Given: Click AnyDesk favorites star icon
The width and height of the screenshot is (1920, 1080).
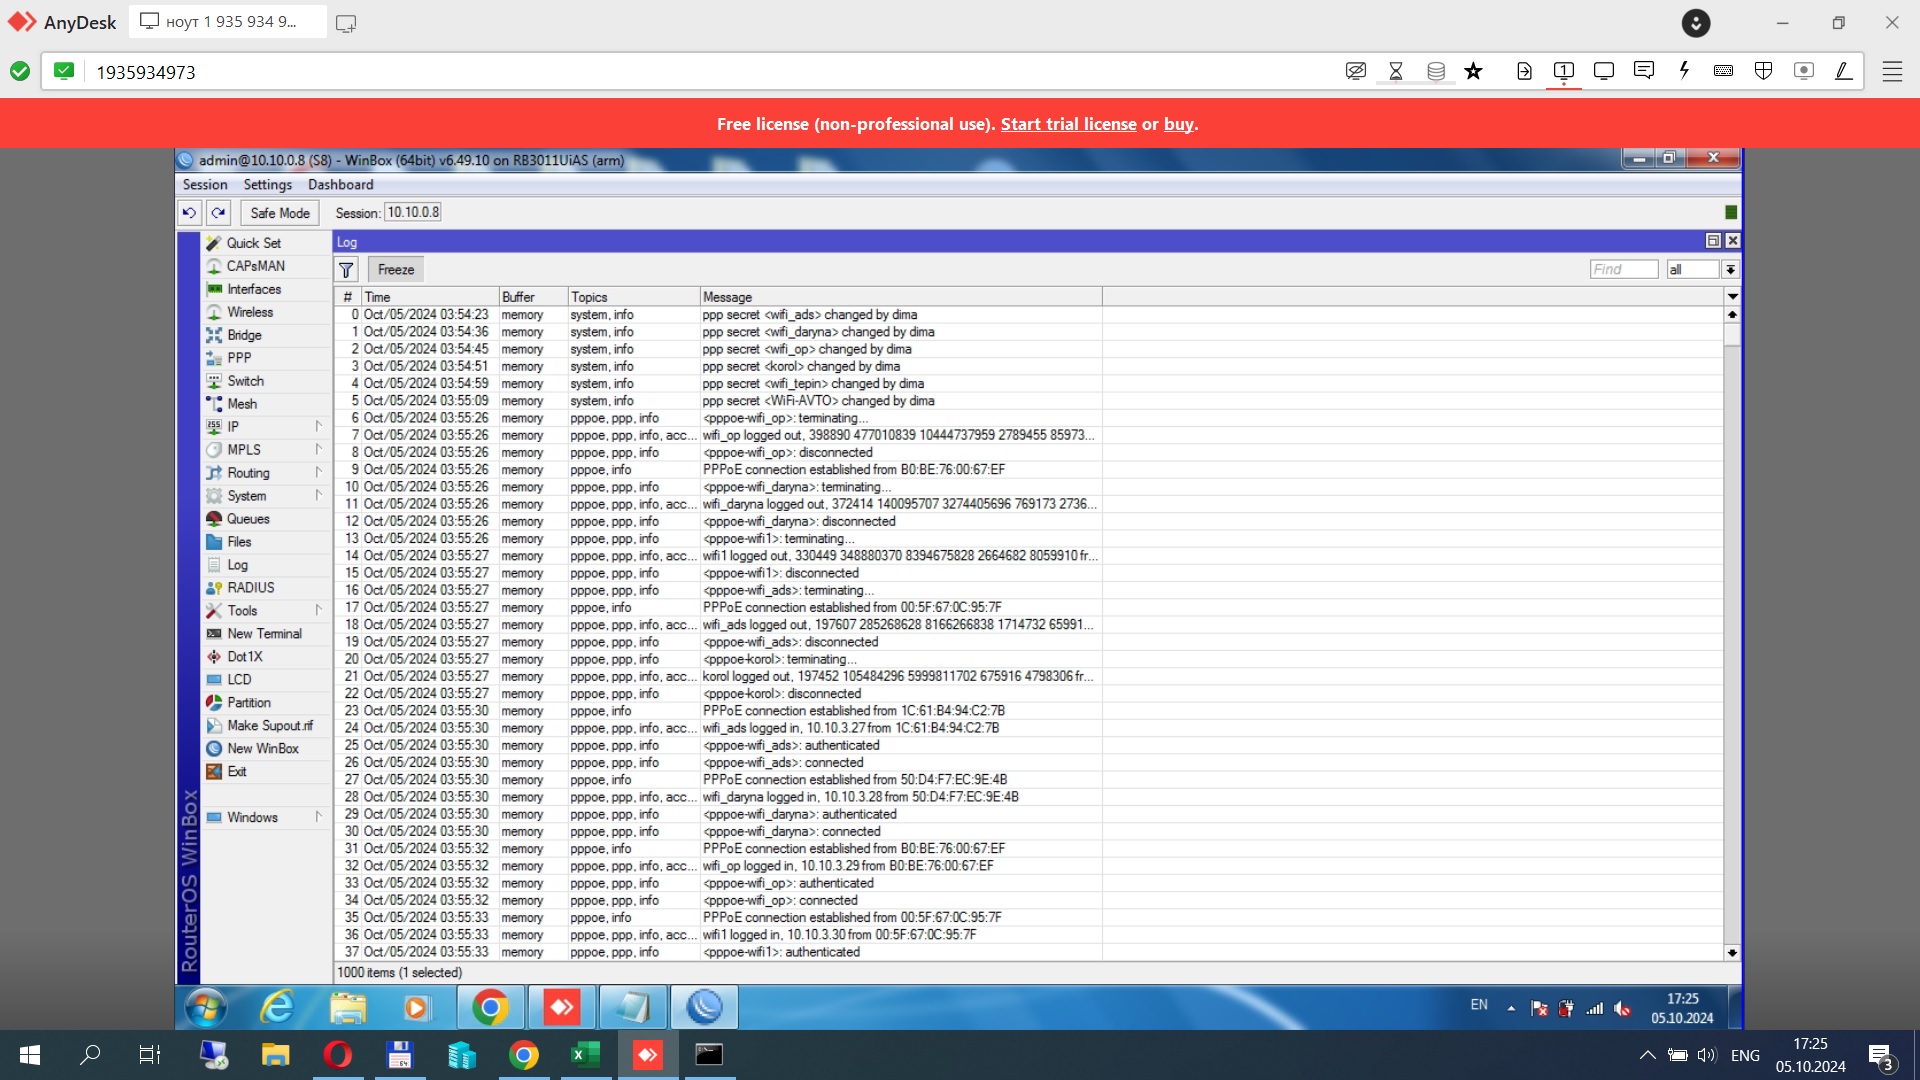Looking at the screenshot, I should pyautogui.click(x=1473, y=71).
